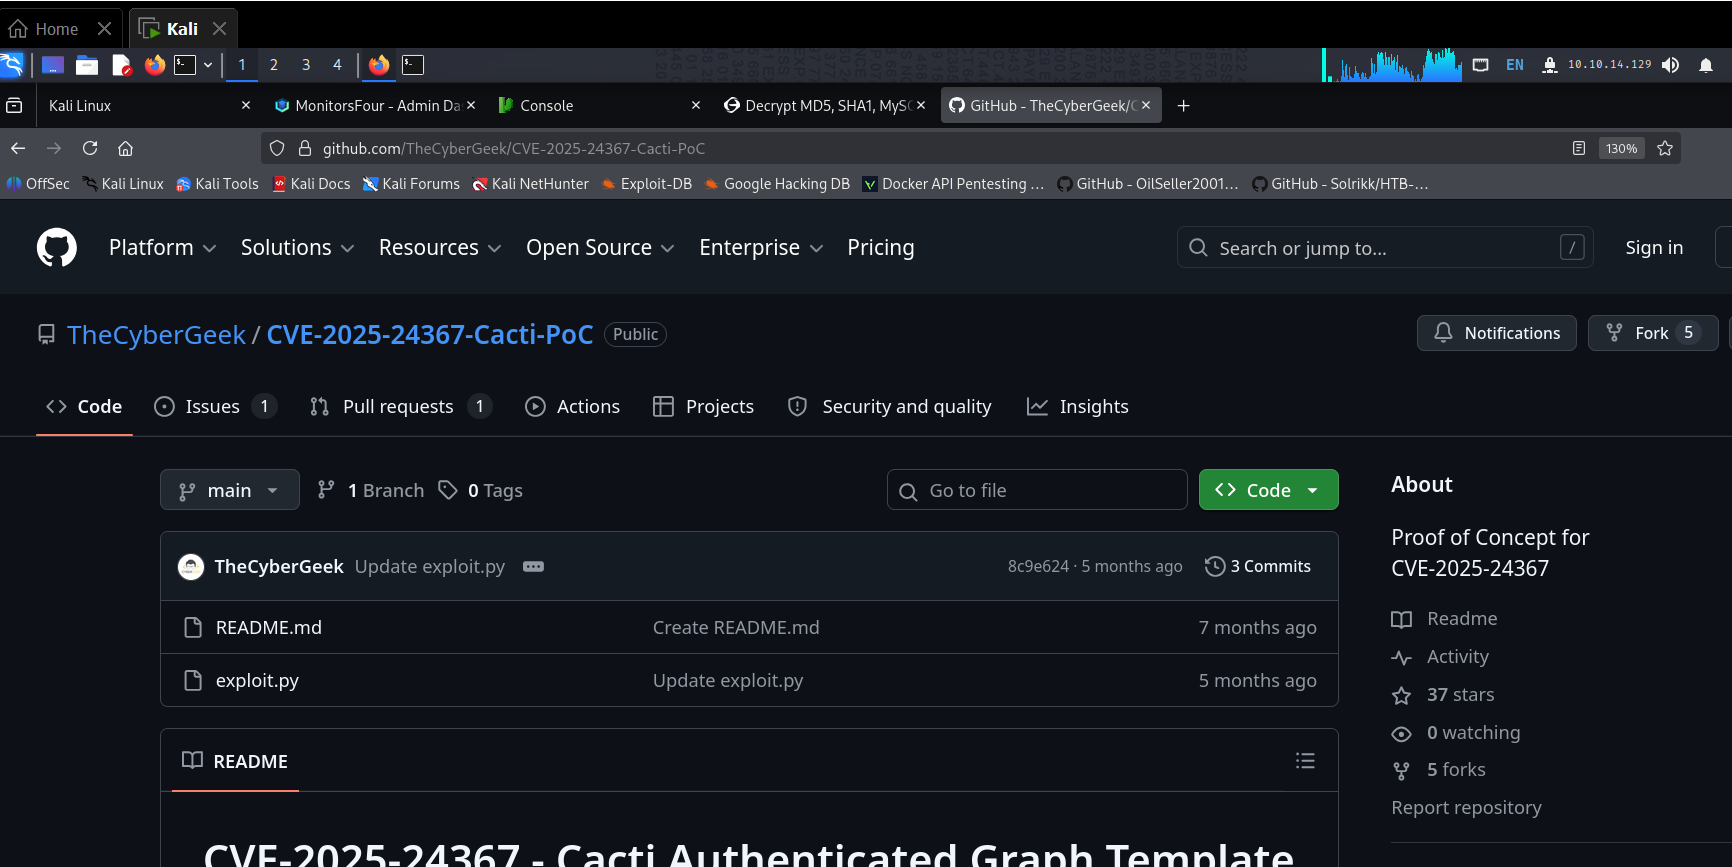This screenshot has height=867, width=1732.
Task: Focus the Search or jump to field
Action: coord(1385,248)
